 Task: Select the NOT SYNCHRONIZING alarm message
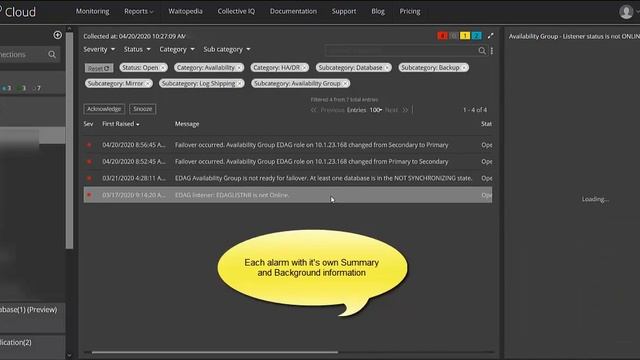[323, 178]
